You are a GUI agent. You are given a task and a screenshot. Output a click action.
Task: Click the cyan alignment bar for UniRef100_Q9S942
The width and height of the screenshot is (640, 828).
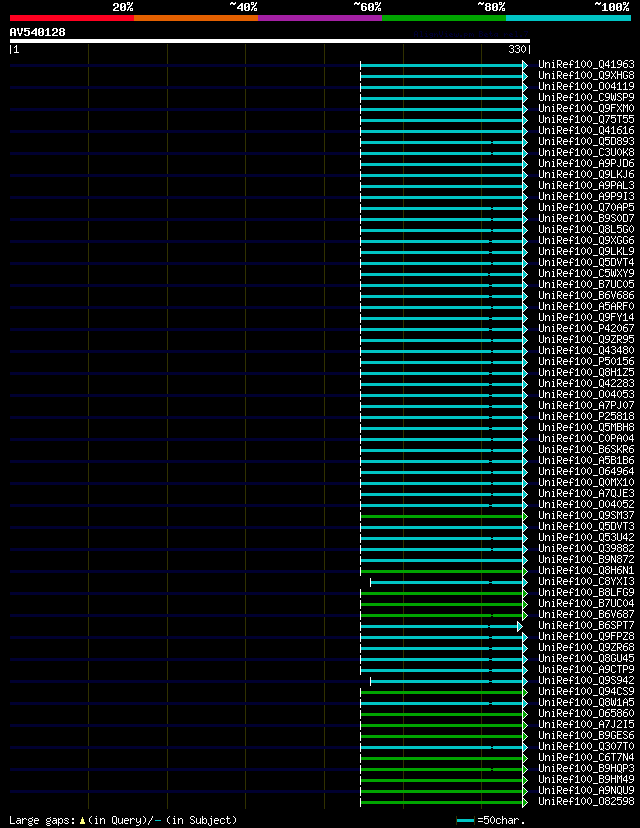coord(449,681)
